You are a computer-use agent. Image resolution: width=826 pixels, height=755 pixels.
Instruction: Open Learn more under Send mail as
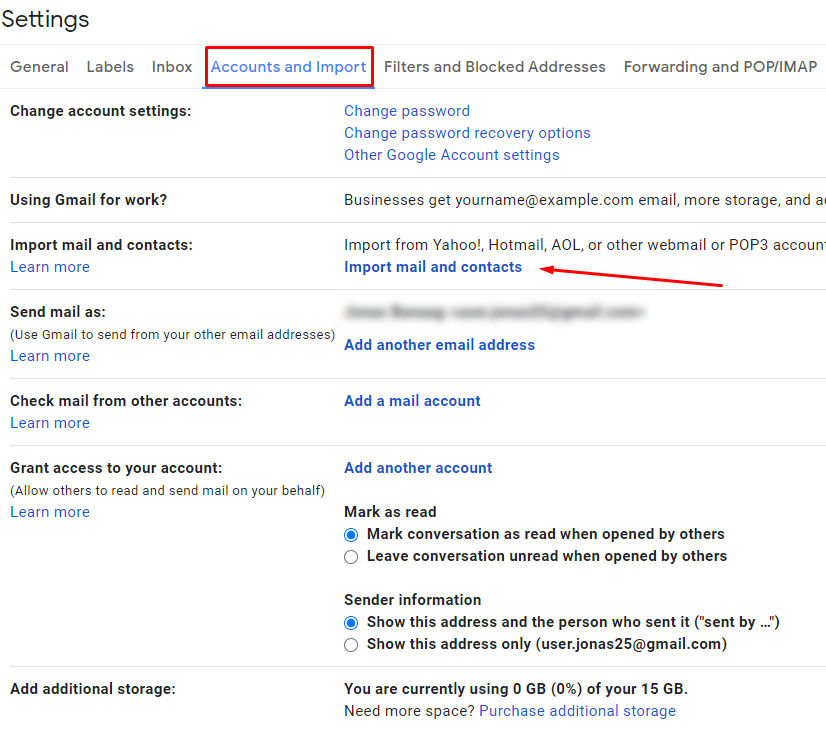tap(50, 356)
